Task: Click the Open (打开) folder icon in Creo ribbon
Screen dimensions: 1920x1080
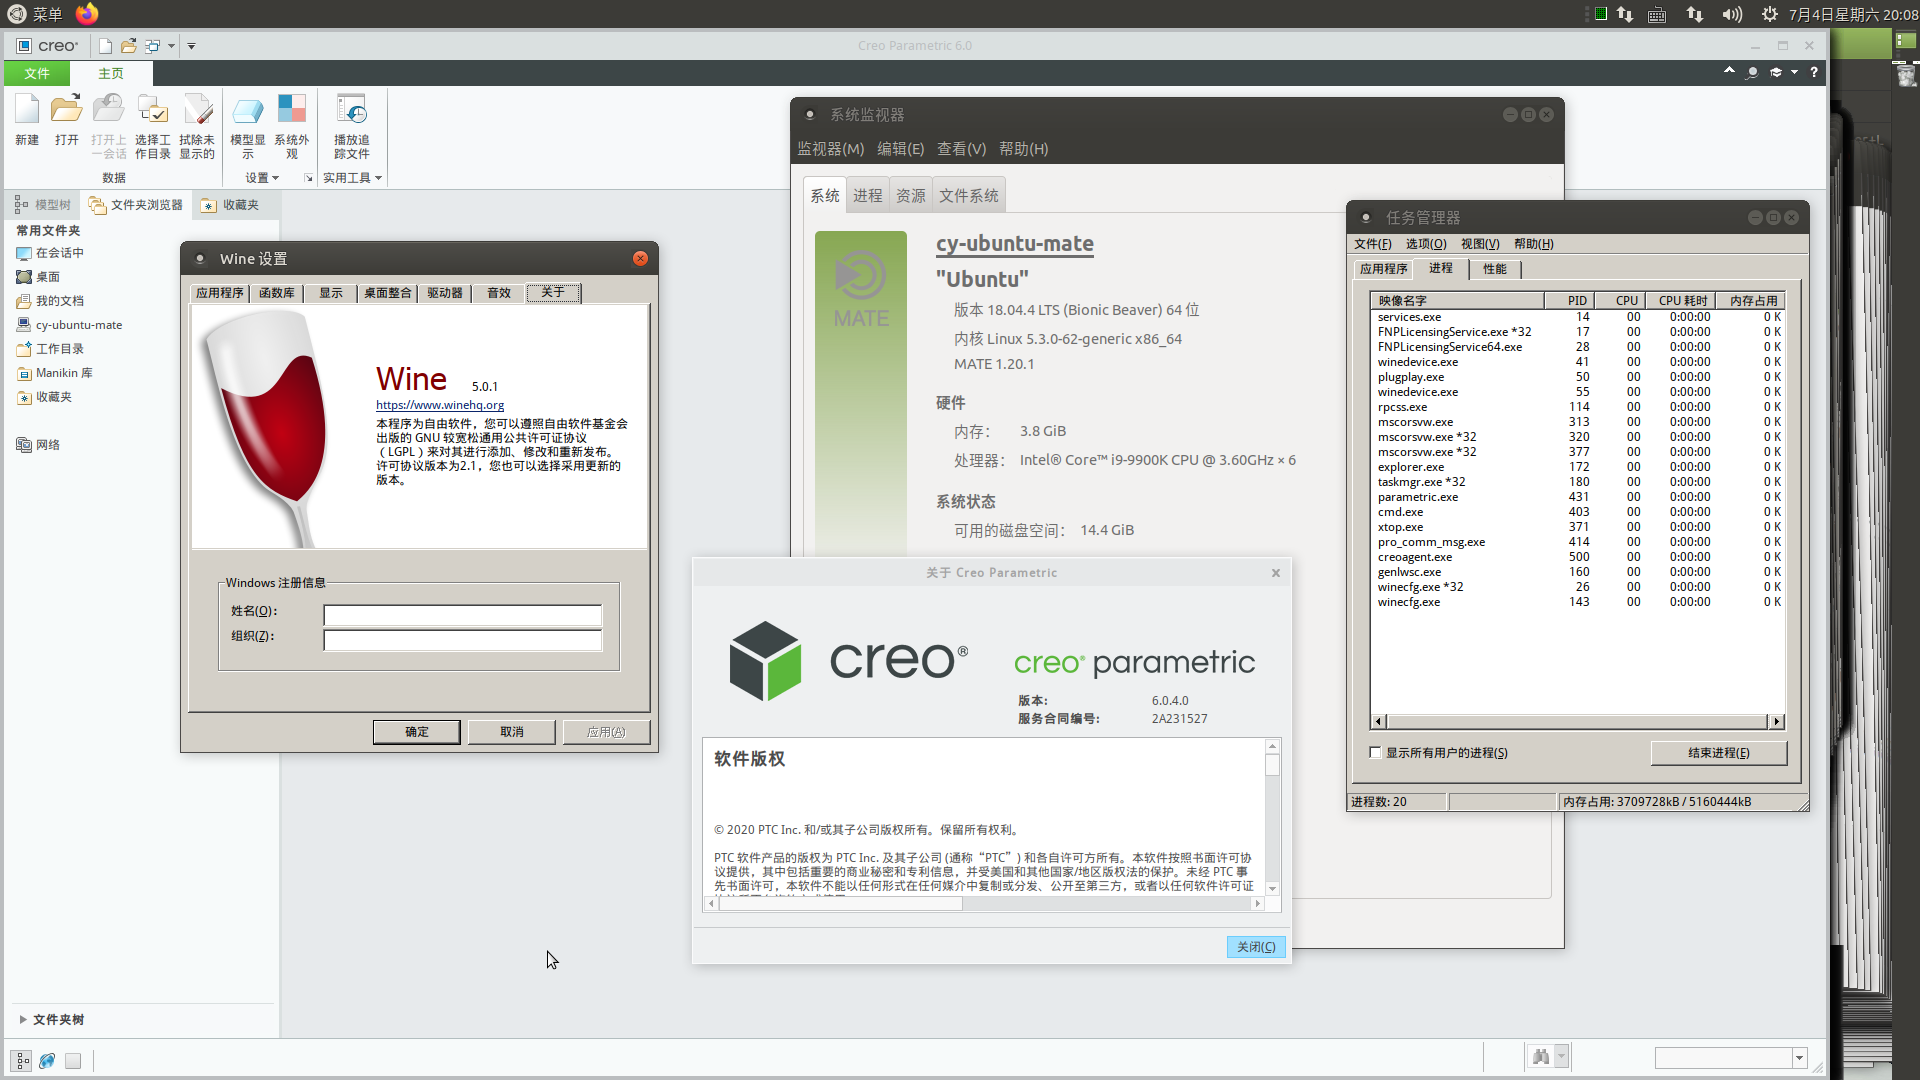Action: point(67,110)
